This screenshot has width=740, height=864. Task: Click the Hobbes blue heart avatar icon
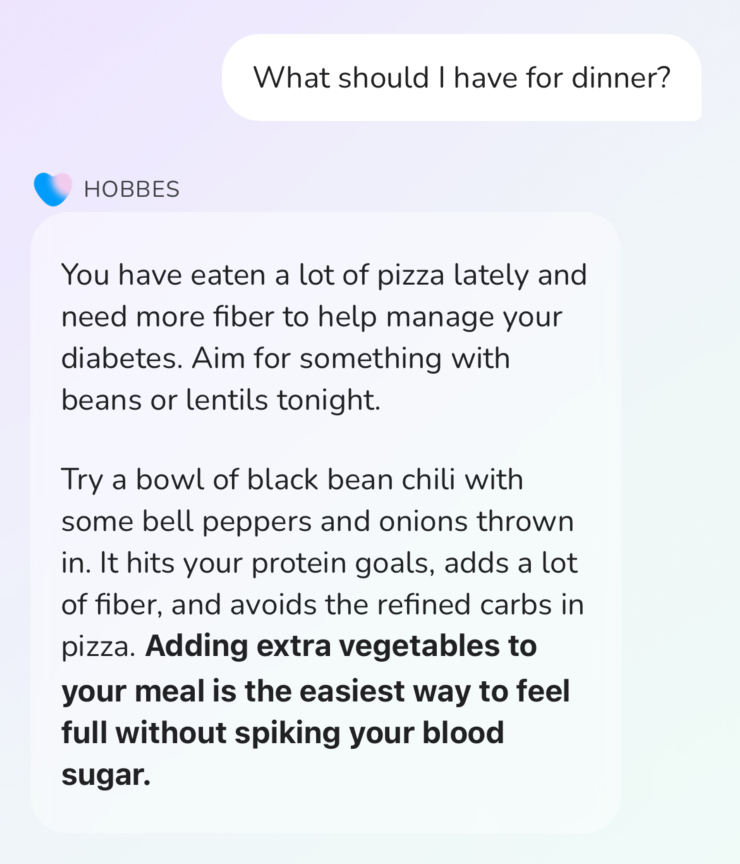52,188
